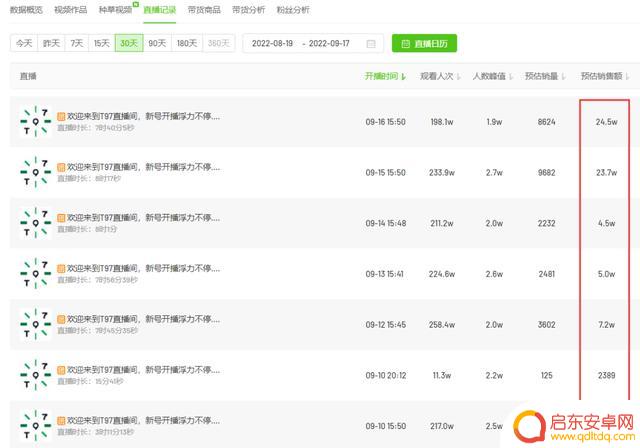Select the 15天 range option

tap(102, 43)
